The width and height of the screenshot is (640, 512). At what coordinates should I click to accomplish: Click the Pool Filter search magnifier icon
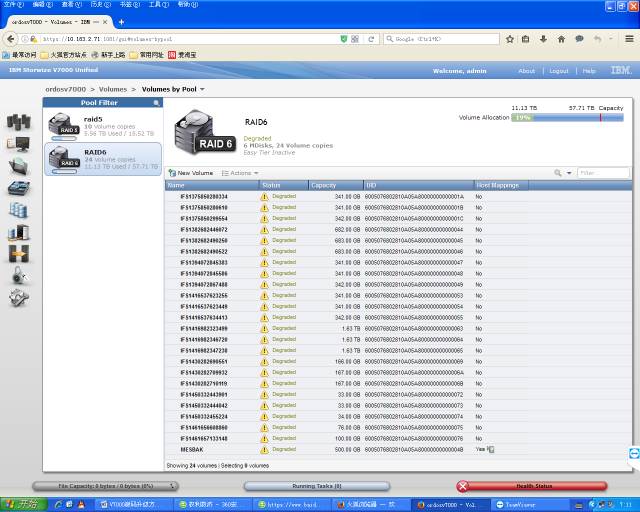pos(157,103)
